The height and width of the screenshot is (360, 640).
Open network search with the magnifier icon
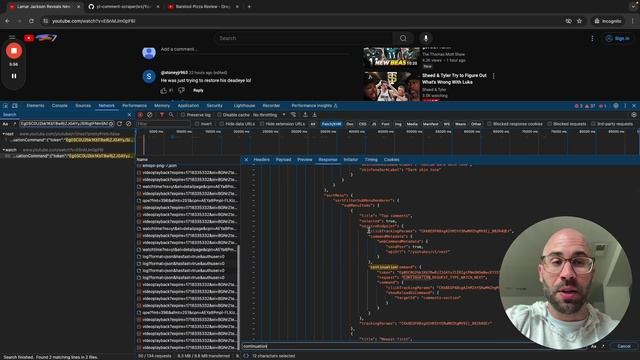(x=171, y=115)
